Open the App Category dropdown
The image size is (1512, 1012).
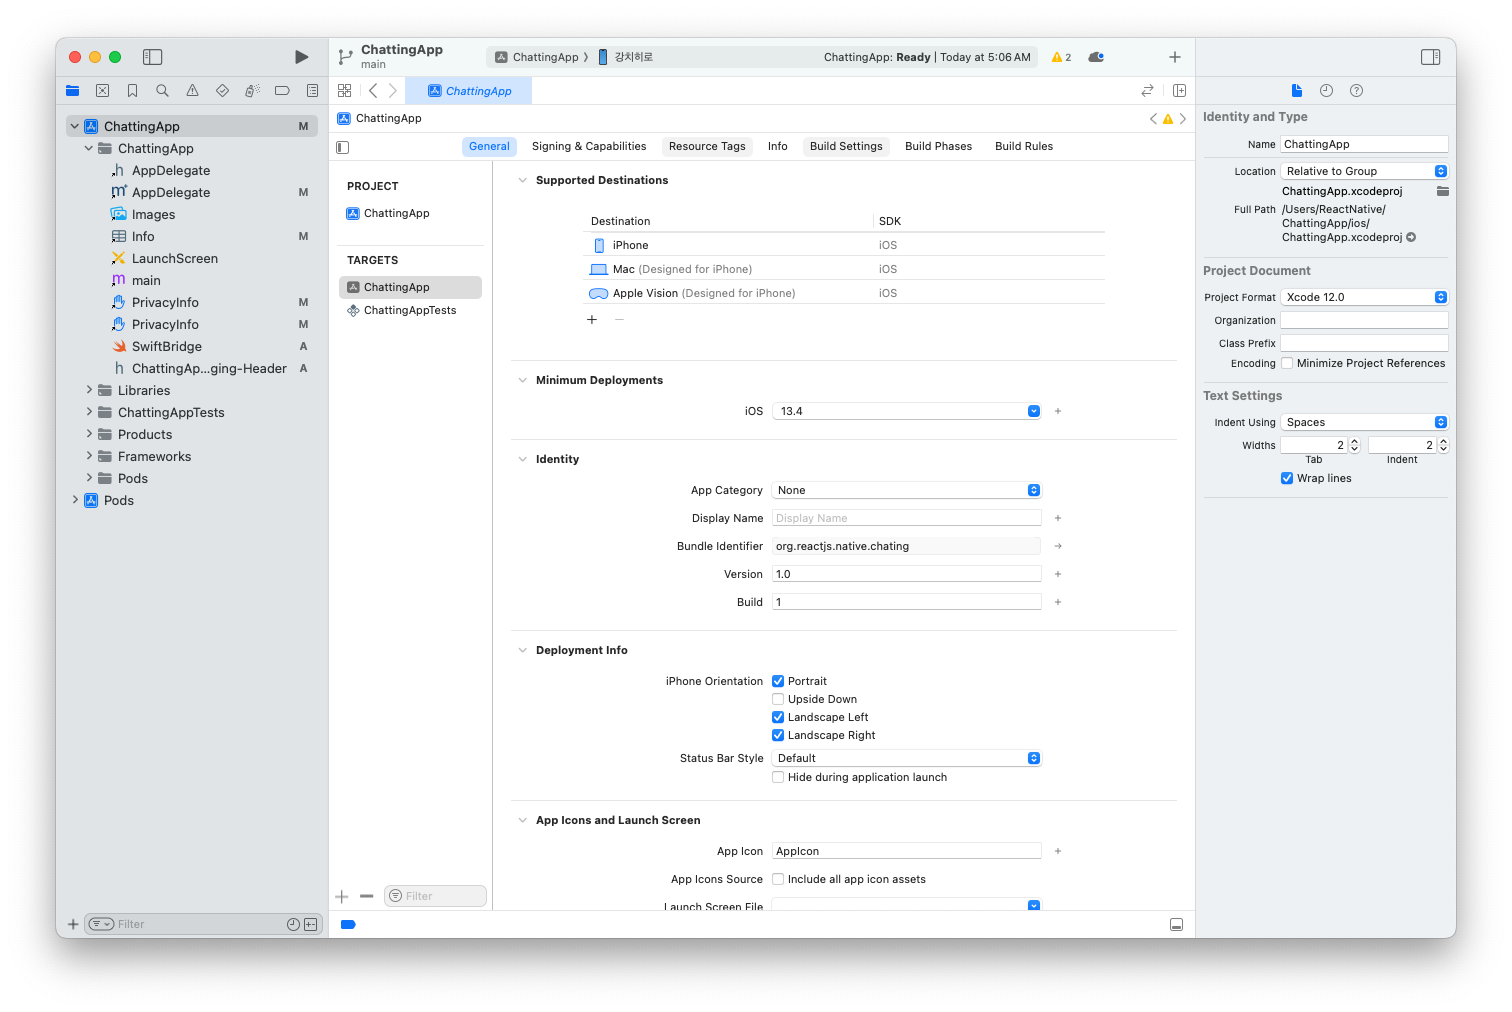point(906,490)
